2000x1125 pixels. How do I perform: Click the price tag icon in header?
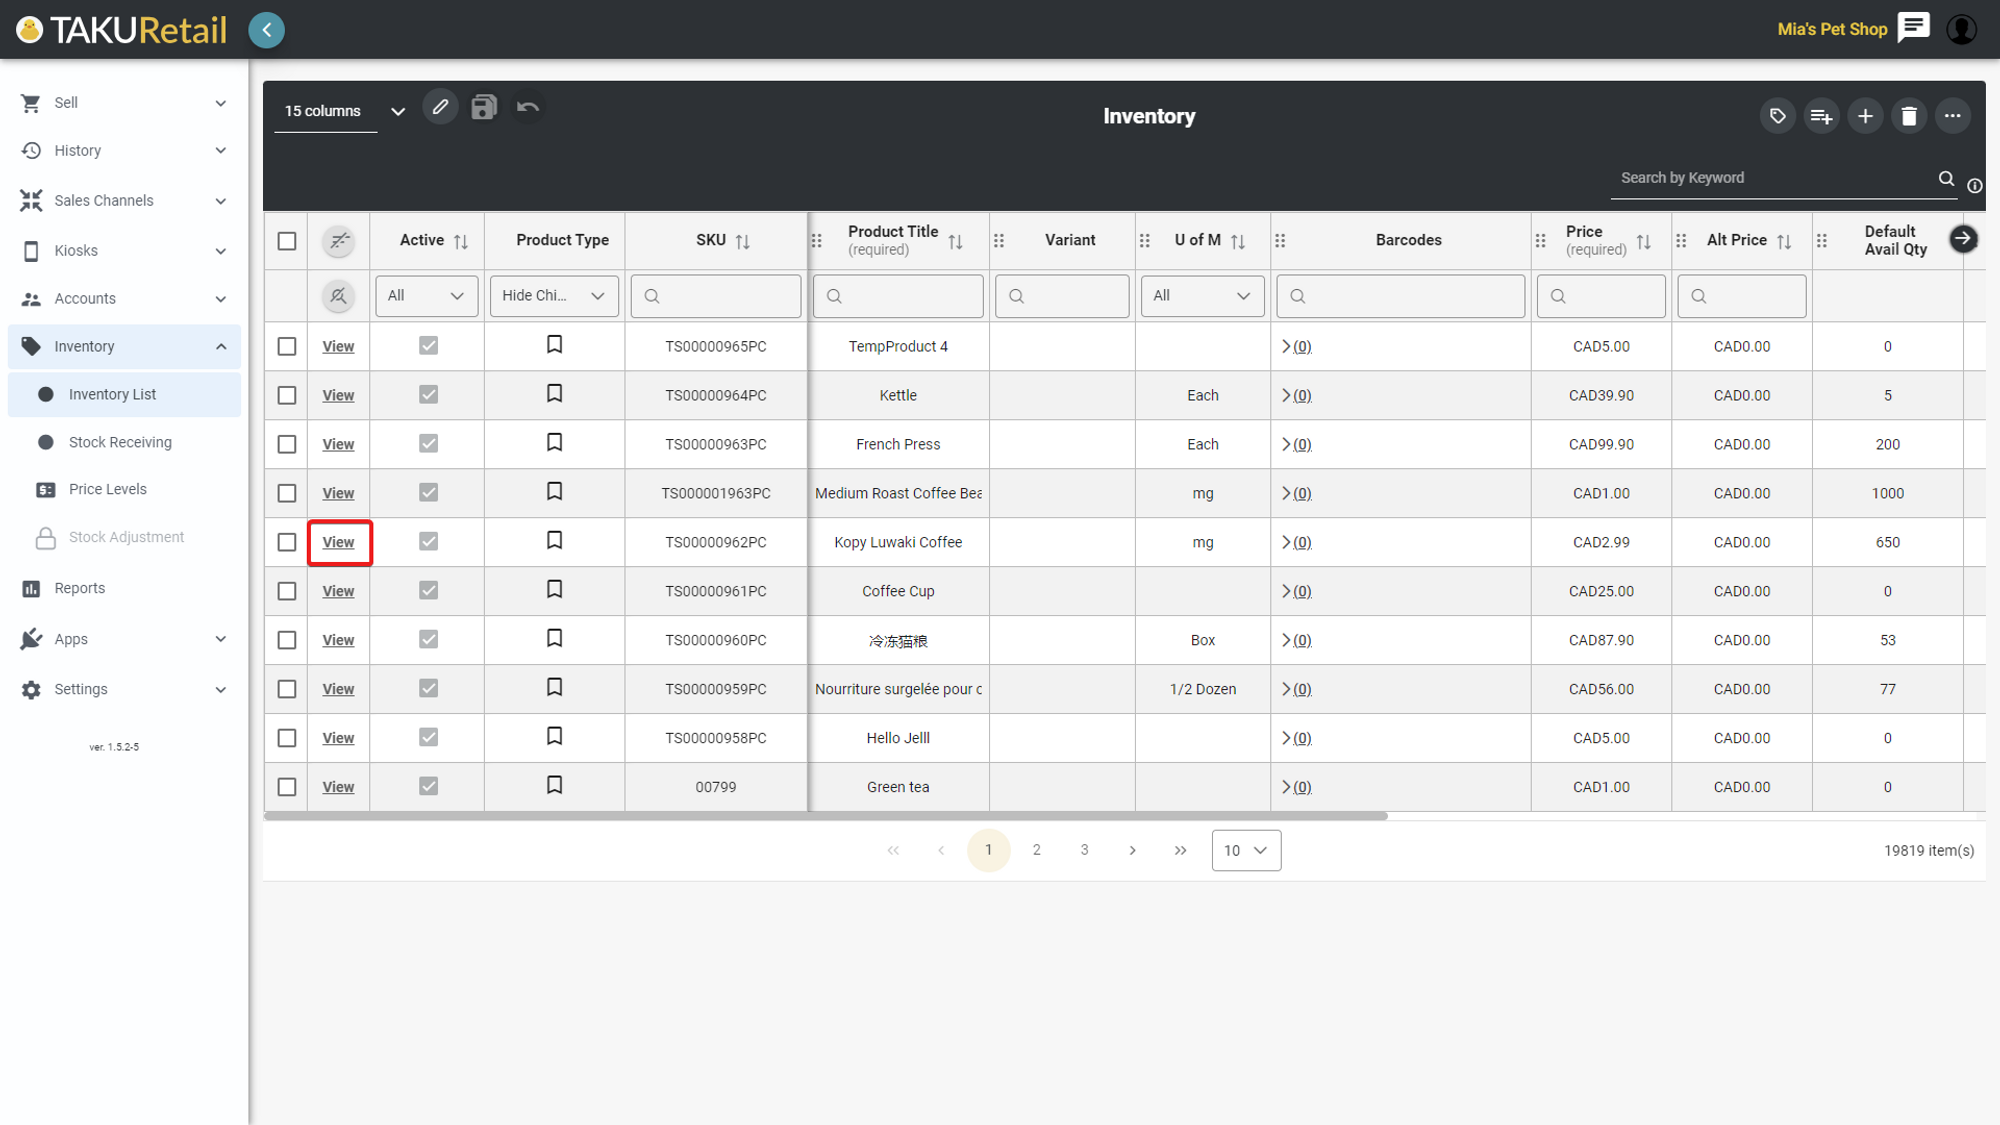1777,116
